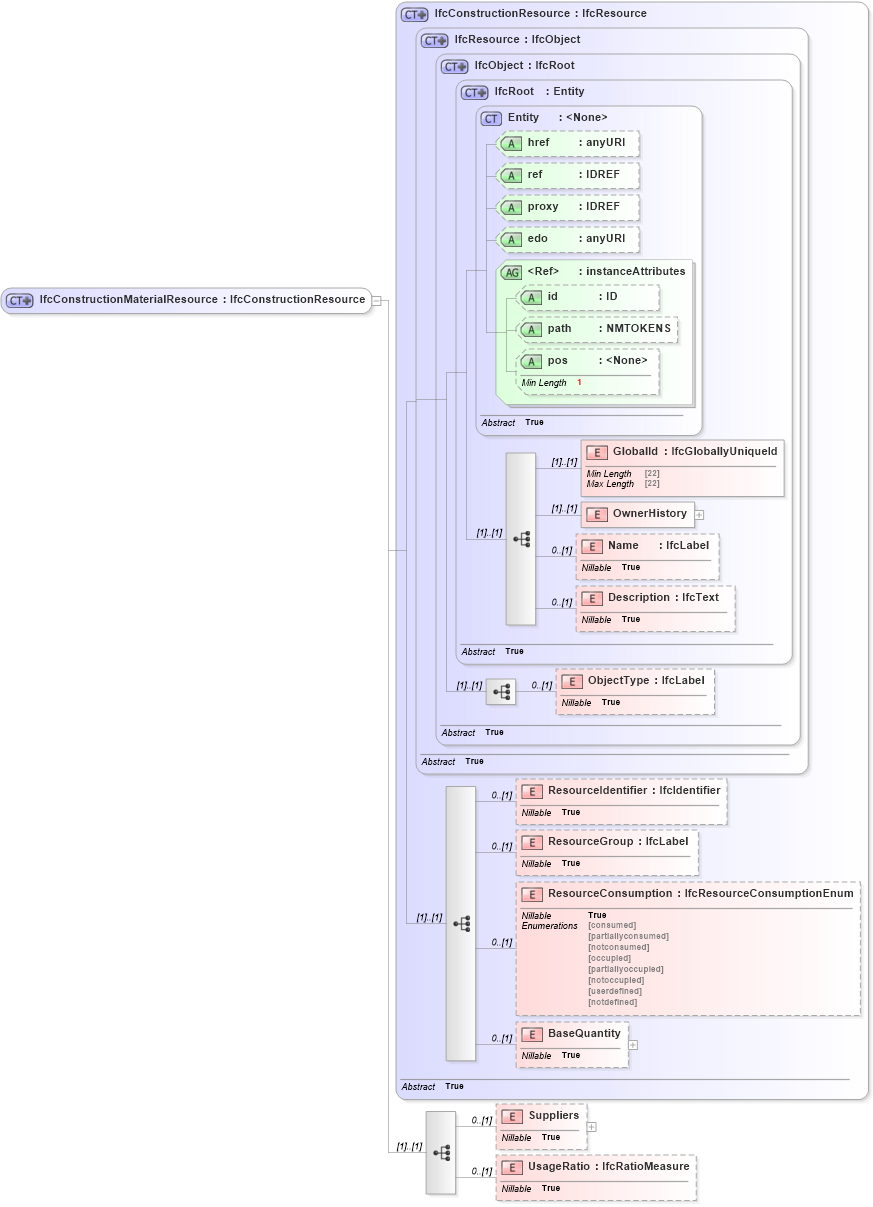
Task: Click the A icon for the pos attribute
Action: (532, 361)
